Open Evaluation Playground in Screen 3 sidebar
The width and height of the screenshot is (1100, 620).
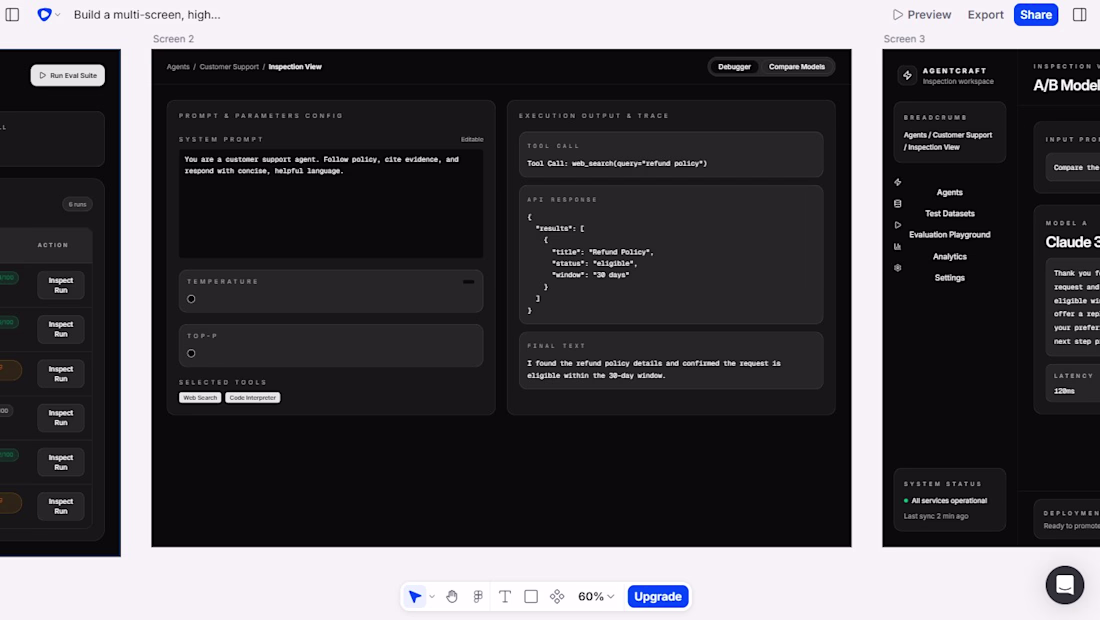949,235
